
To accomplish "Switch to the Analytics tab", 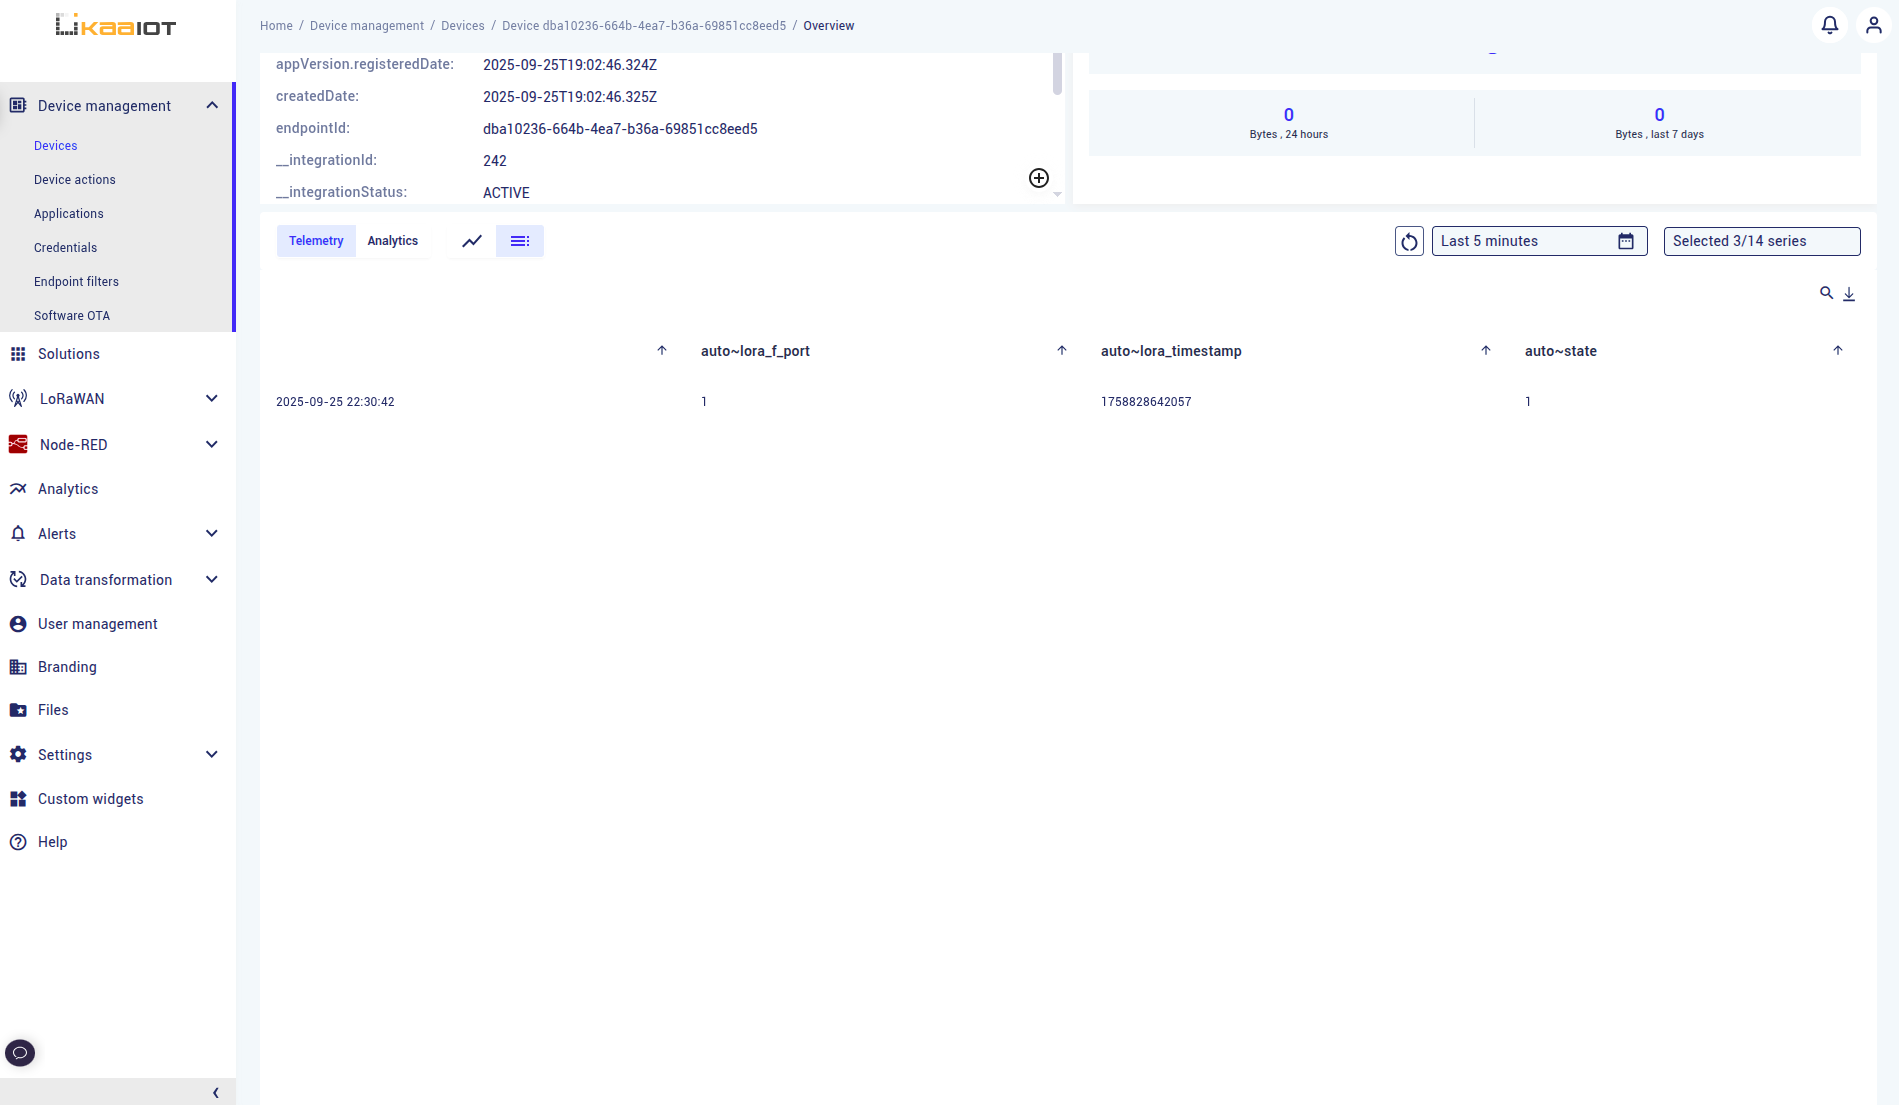I will click(x=392, y=241).
